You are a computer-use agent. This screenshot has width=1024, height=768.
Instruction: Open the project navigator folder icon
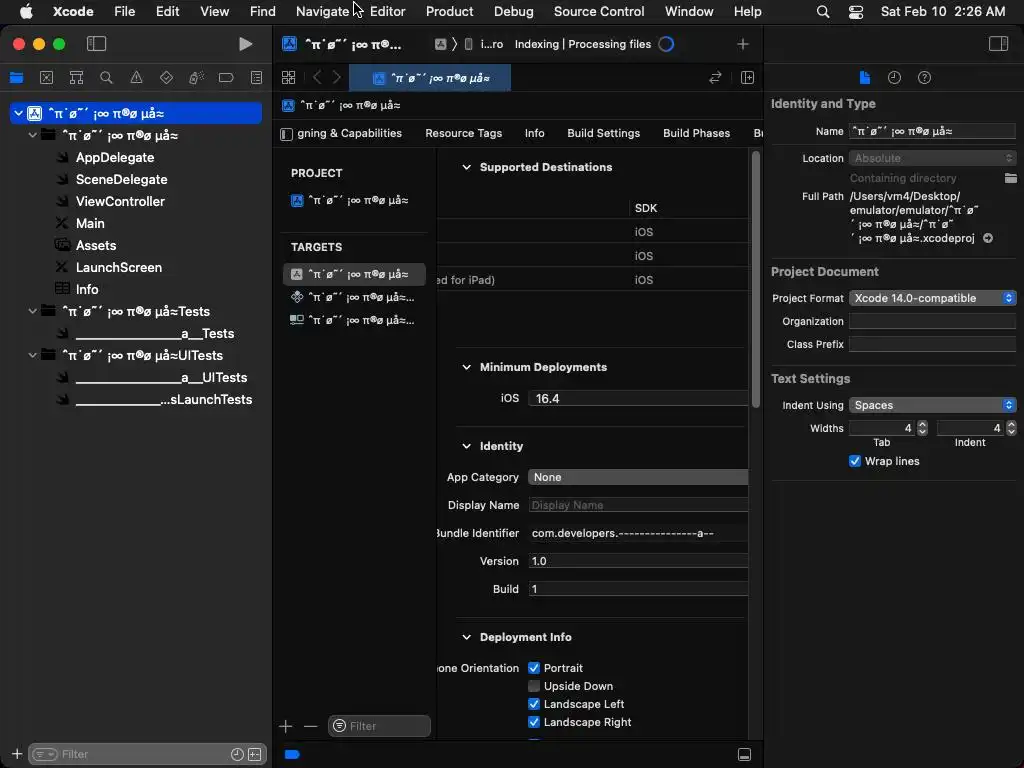pos(16,78)
